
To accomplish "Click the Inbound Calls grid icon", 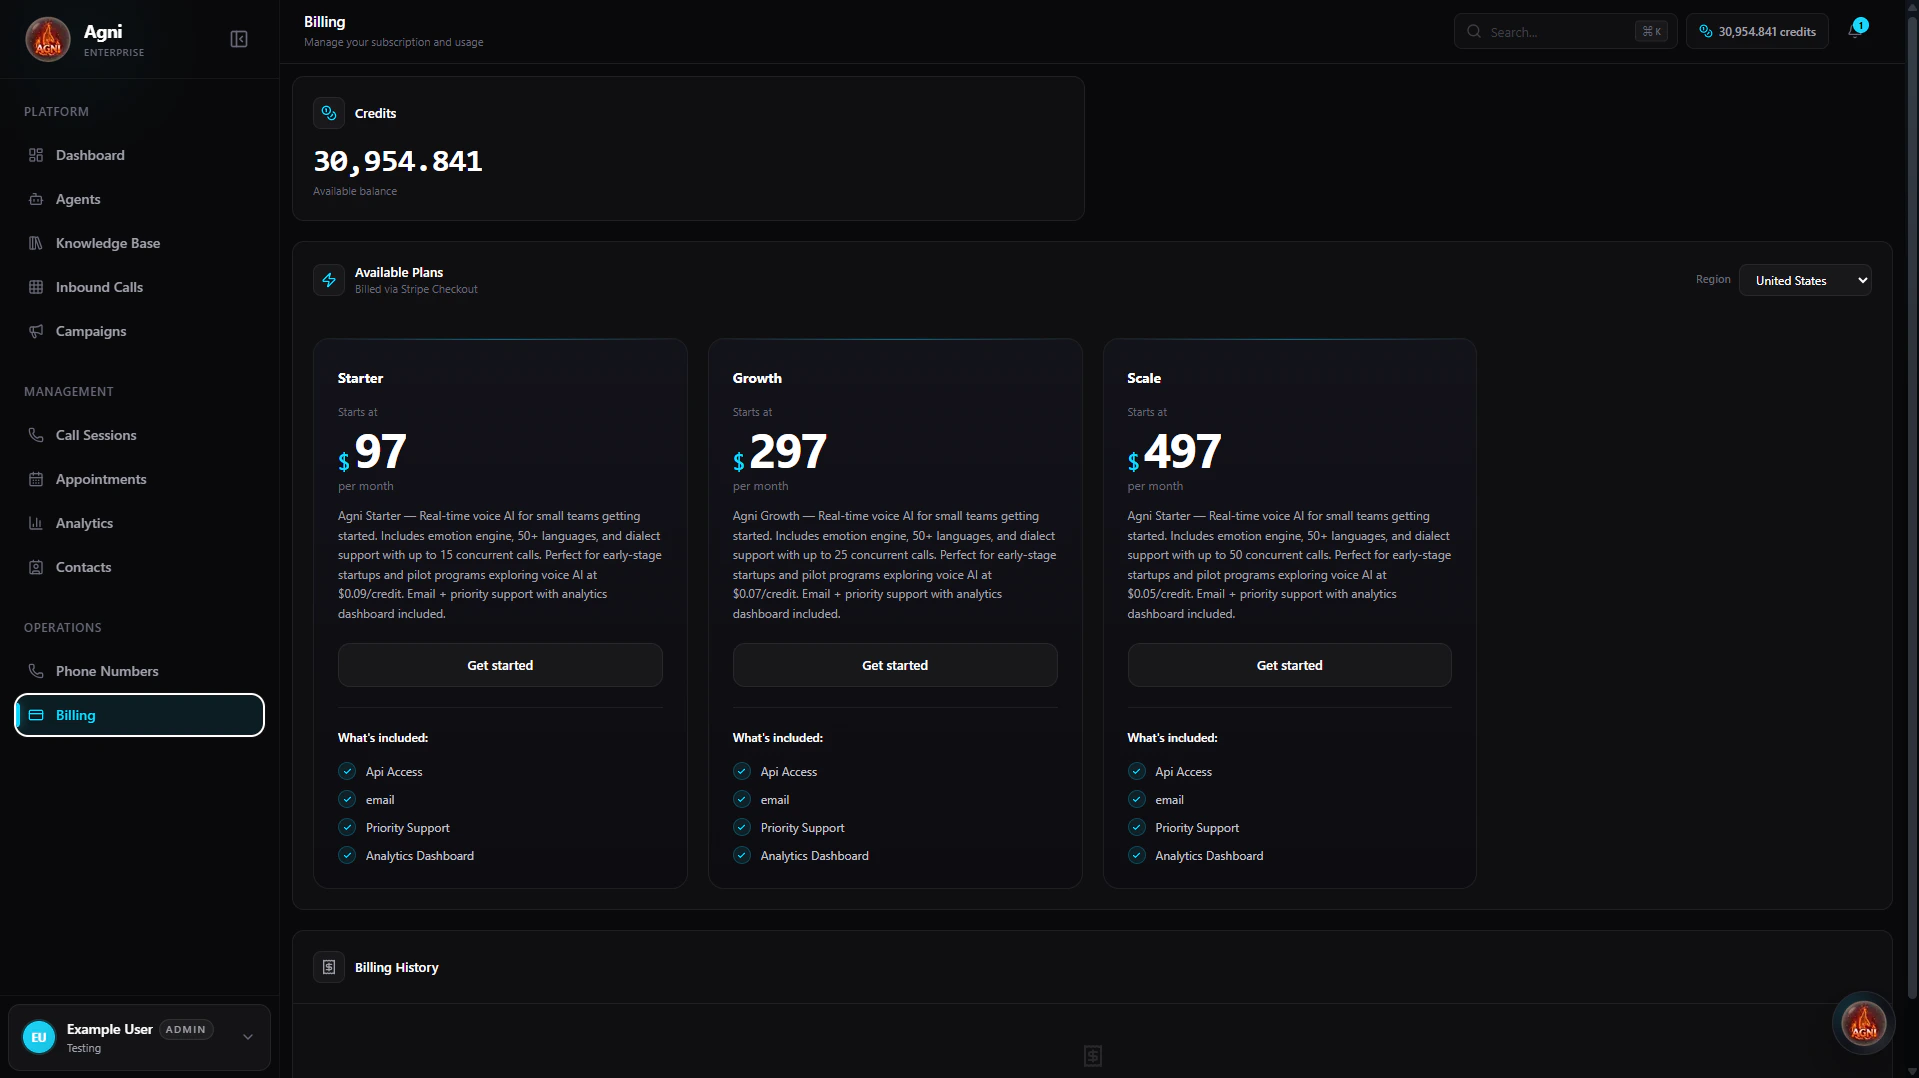I will point(36,287).
